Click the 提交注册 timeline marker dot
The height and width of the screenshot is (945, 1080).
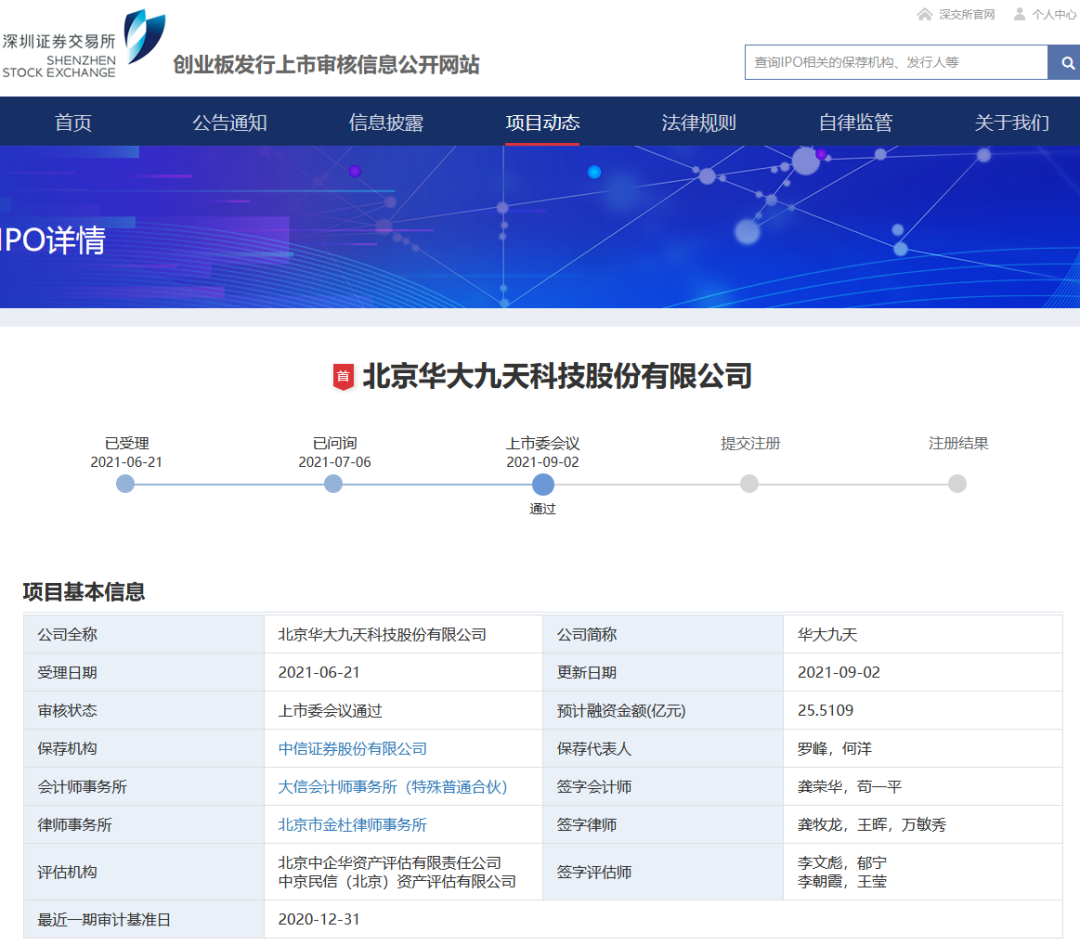749,484
